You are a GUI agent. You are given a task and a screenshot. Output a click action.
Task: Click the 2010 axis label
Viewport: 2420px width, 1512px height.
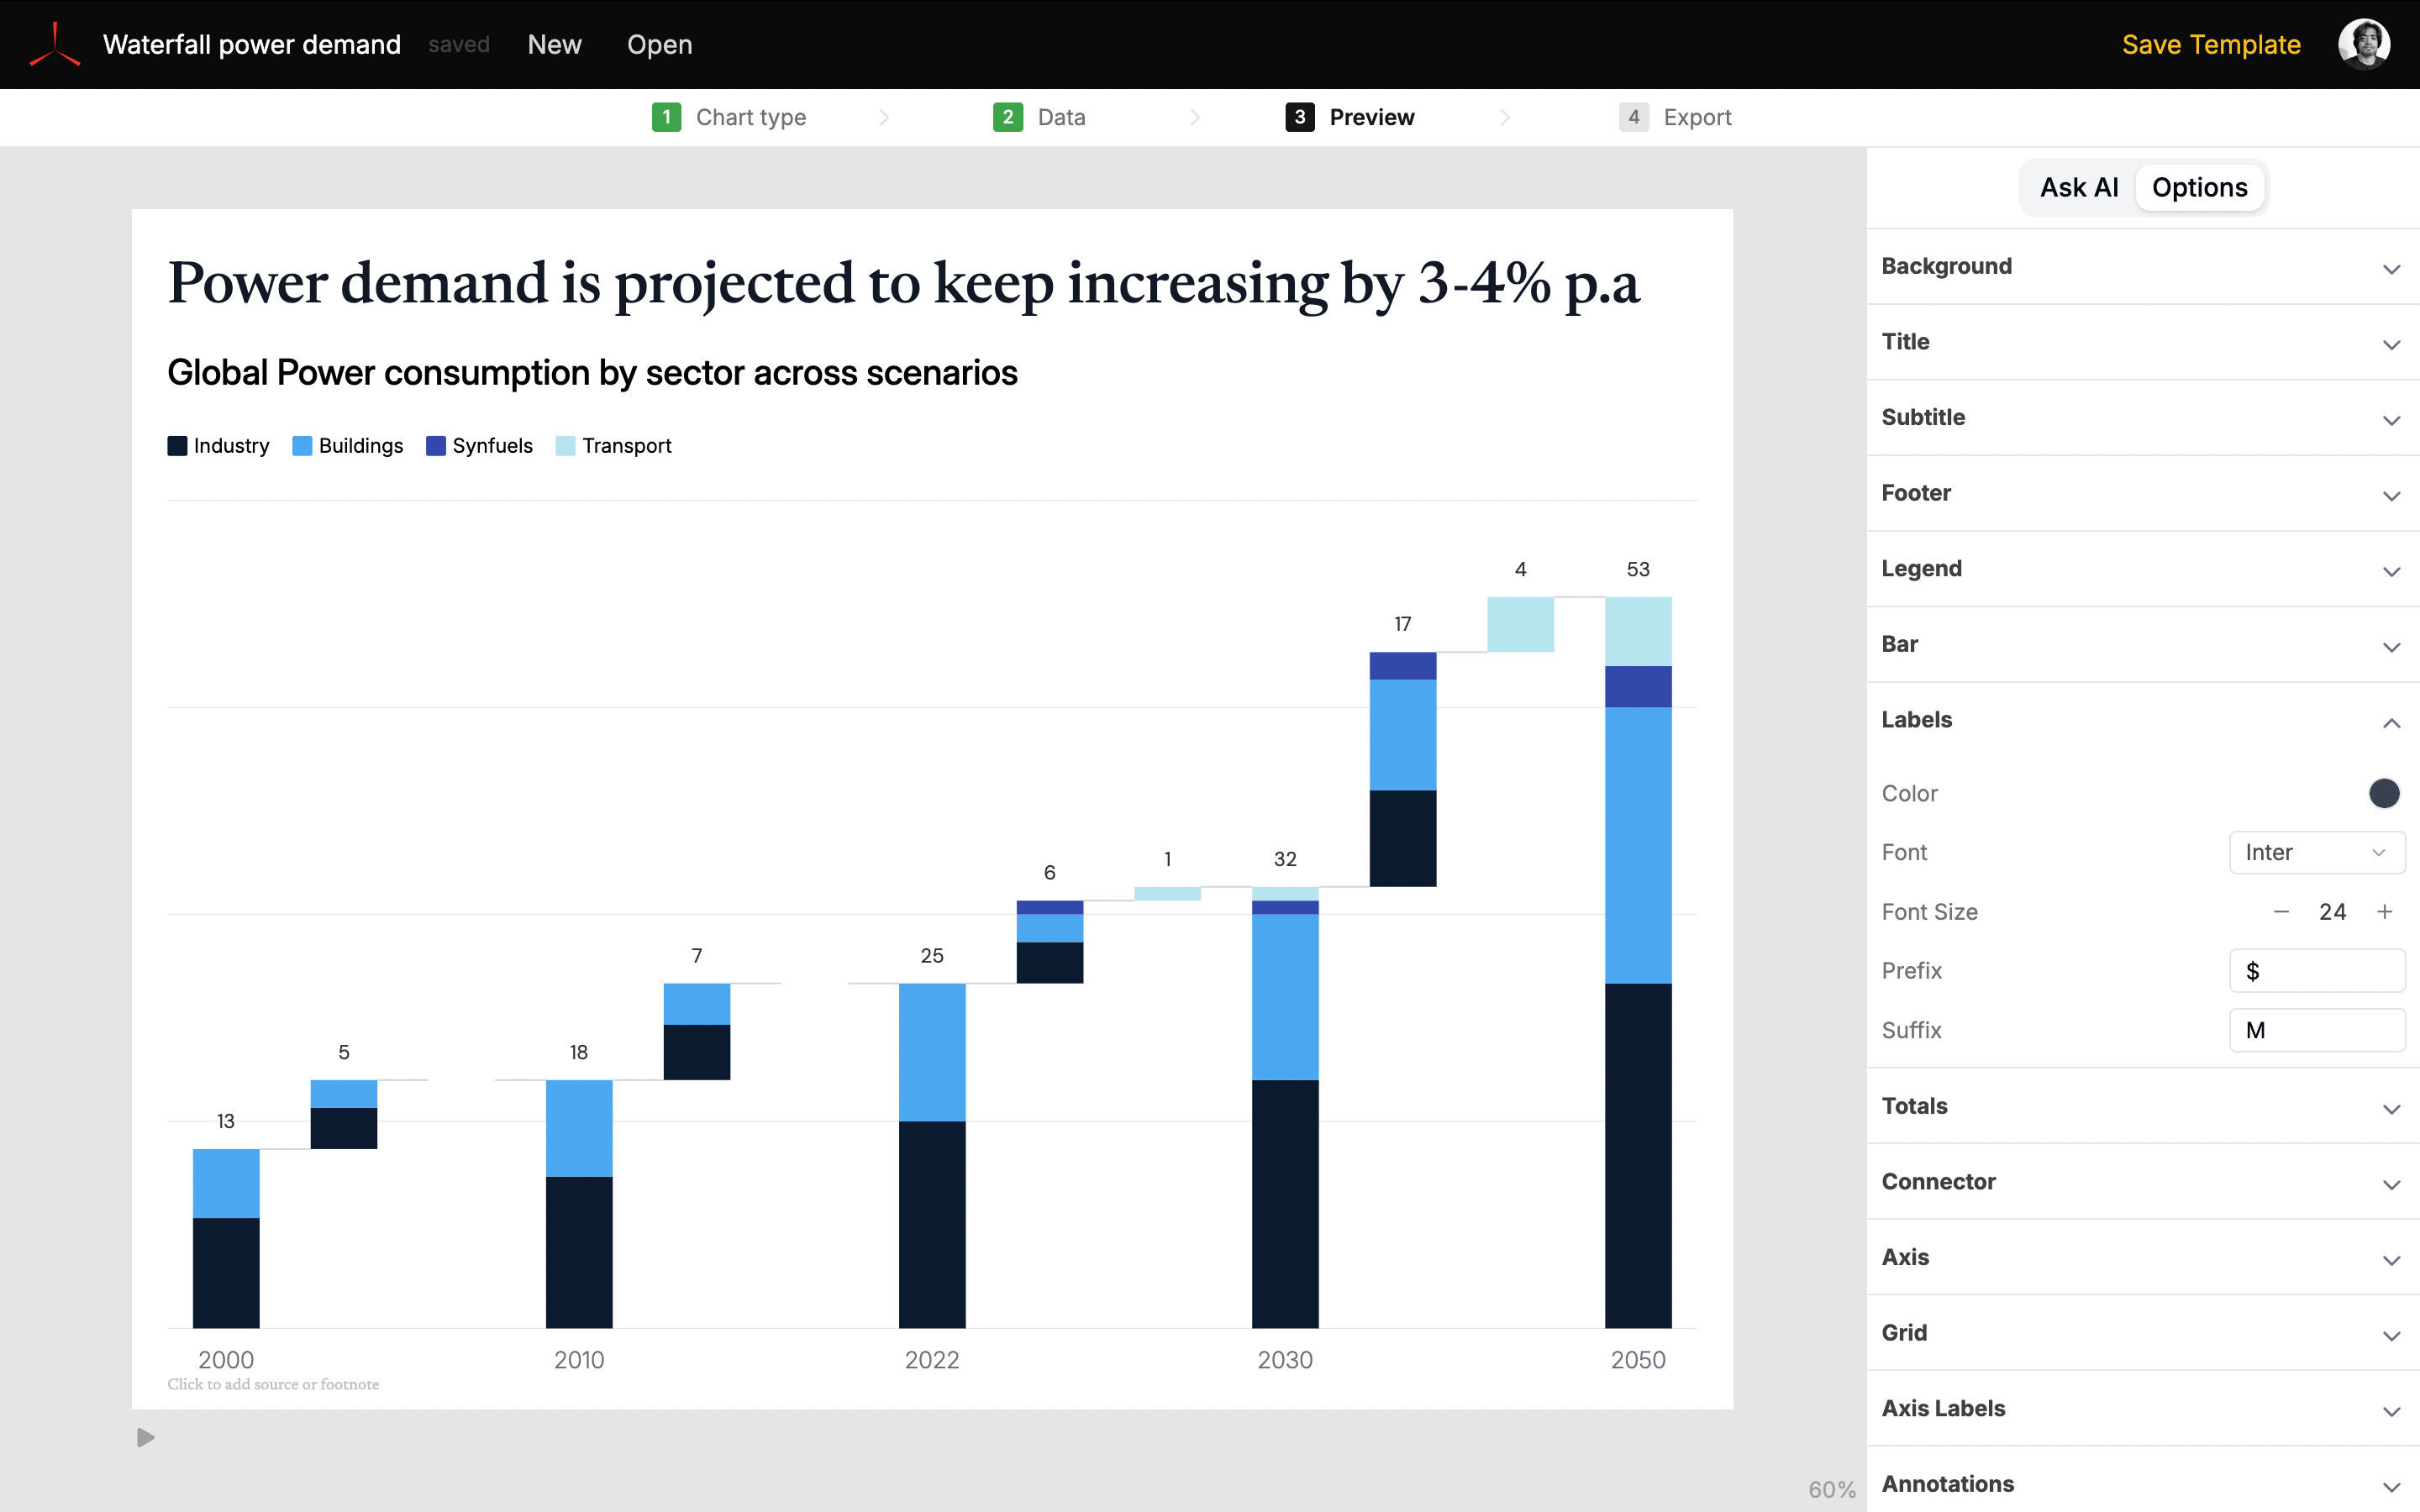(579, 1360)
